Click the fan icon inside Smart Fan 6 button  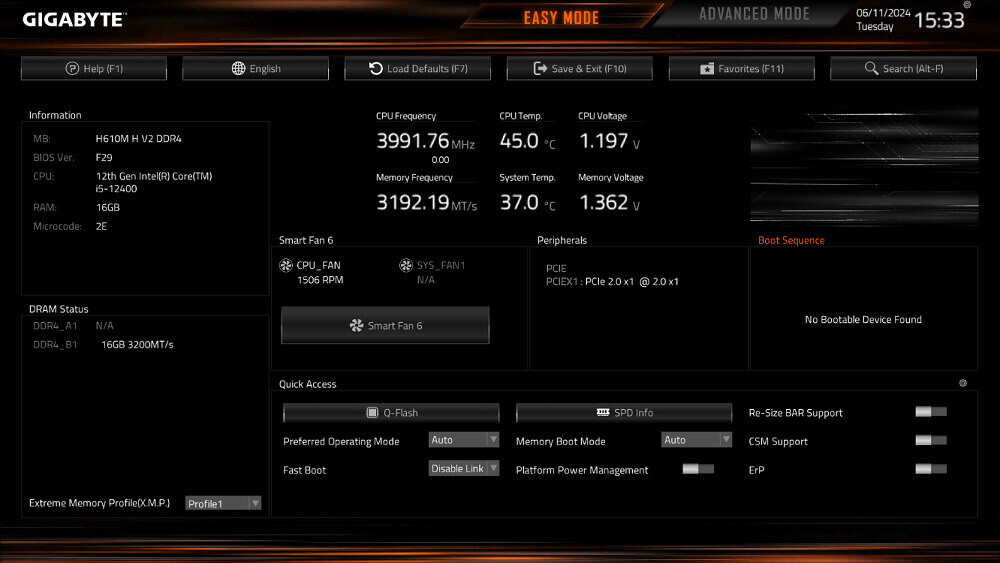tap(357, 325)
